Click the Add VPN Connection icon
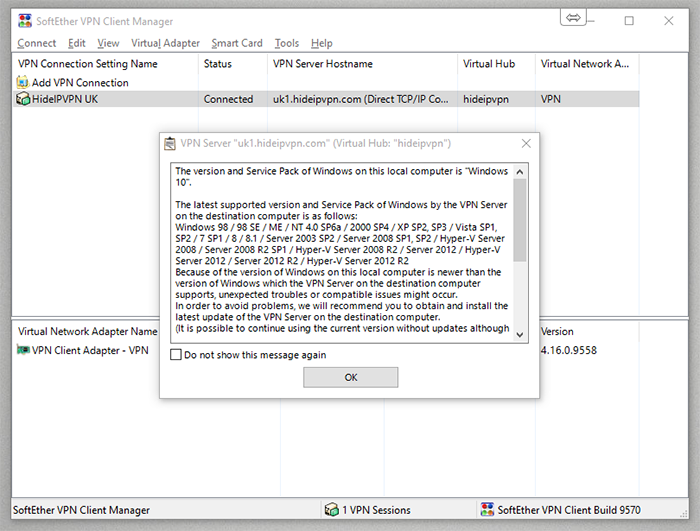 (22, 82)
